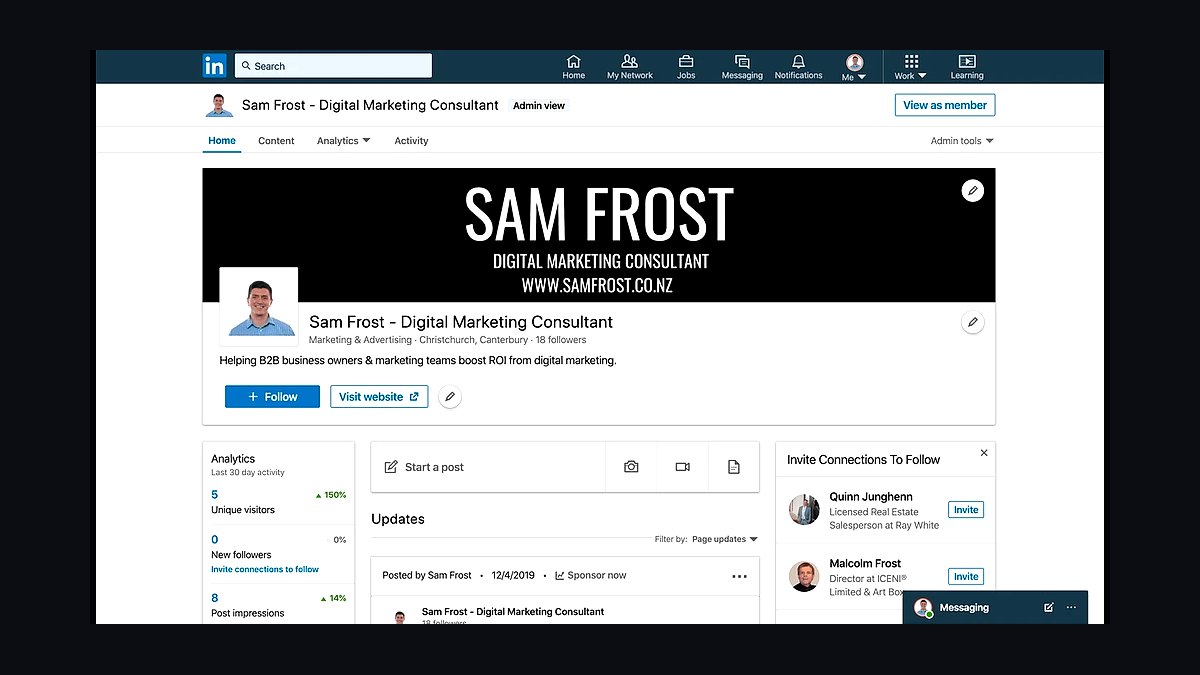Screen dimensions: 1200x675
Task: Click the Messaging bar title
Action: 964,607
